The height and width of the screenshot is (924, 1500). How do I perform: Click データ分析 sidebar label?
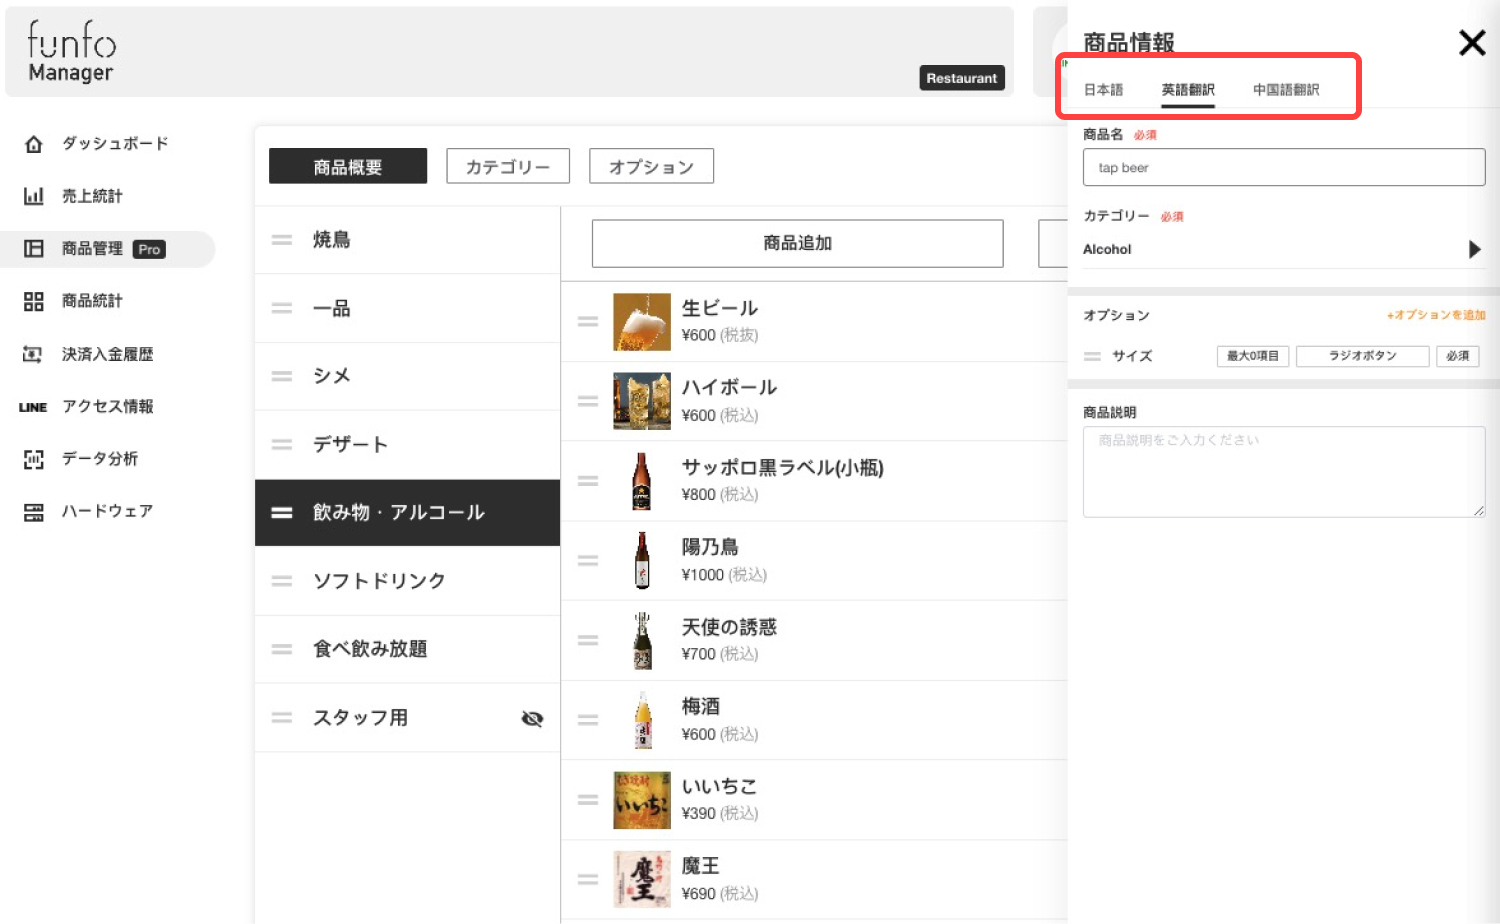(x=100, y=459)
